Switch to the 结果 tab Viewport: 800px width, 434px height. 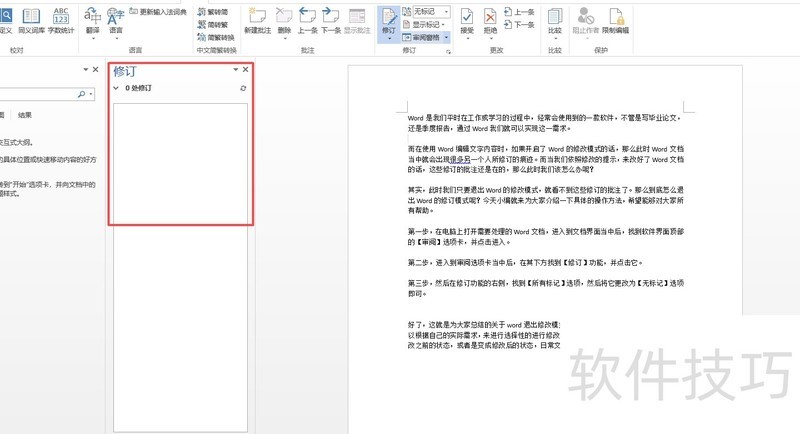pos(24,115)
